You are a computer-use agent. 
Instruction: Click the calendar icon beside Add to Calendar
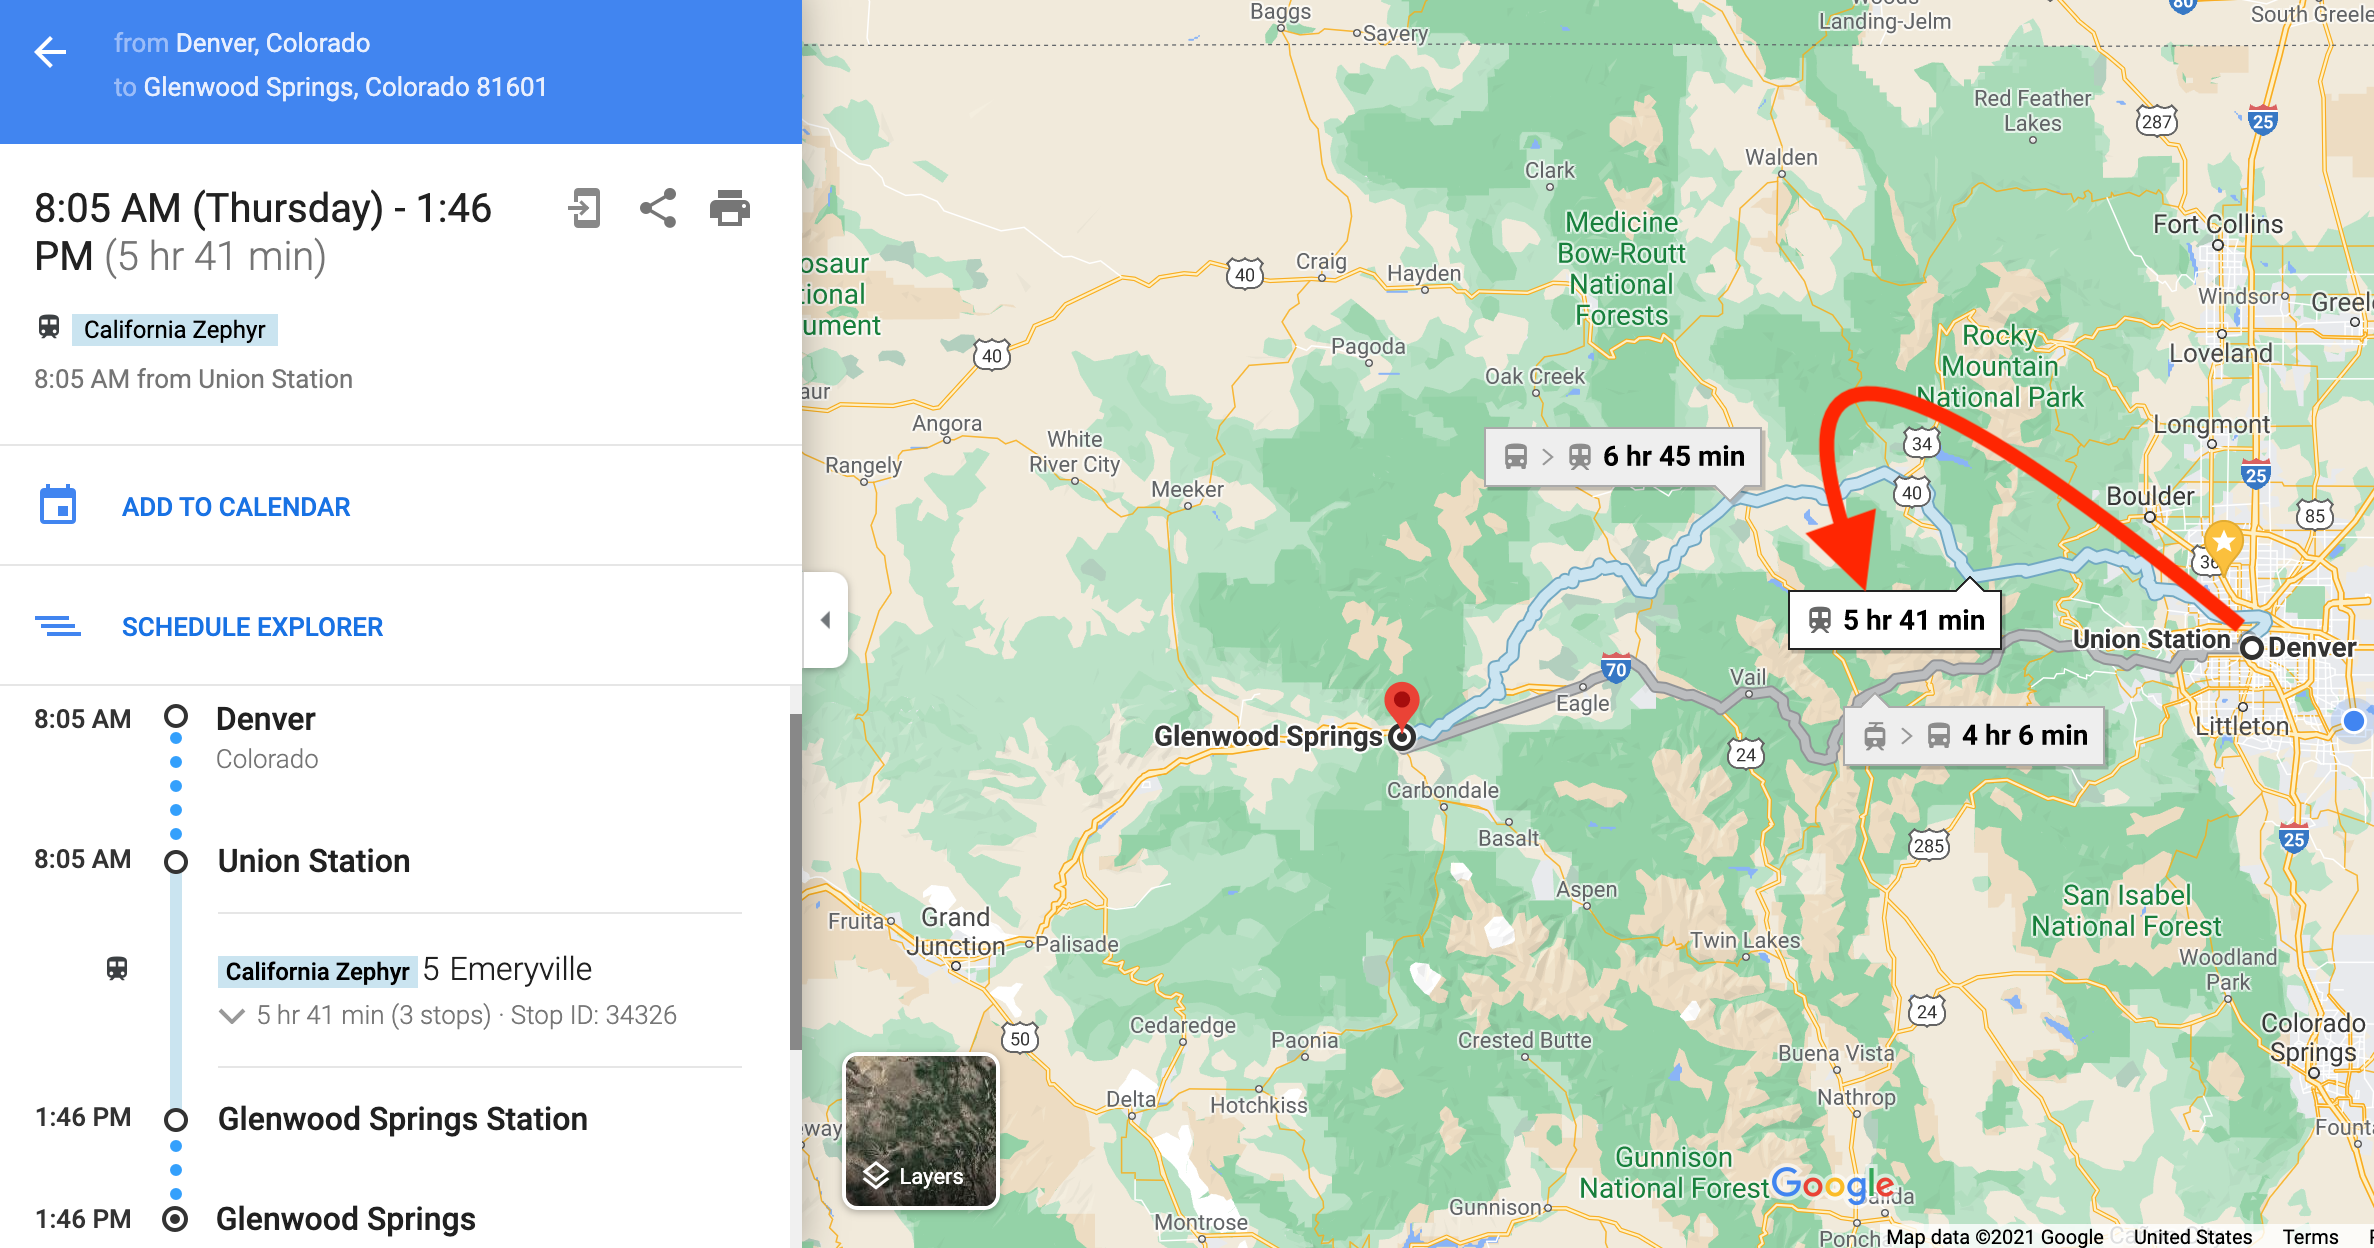pos(58,505)
